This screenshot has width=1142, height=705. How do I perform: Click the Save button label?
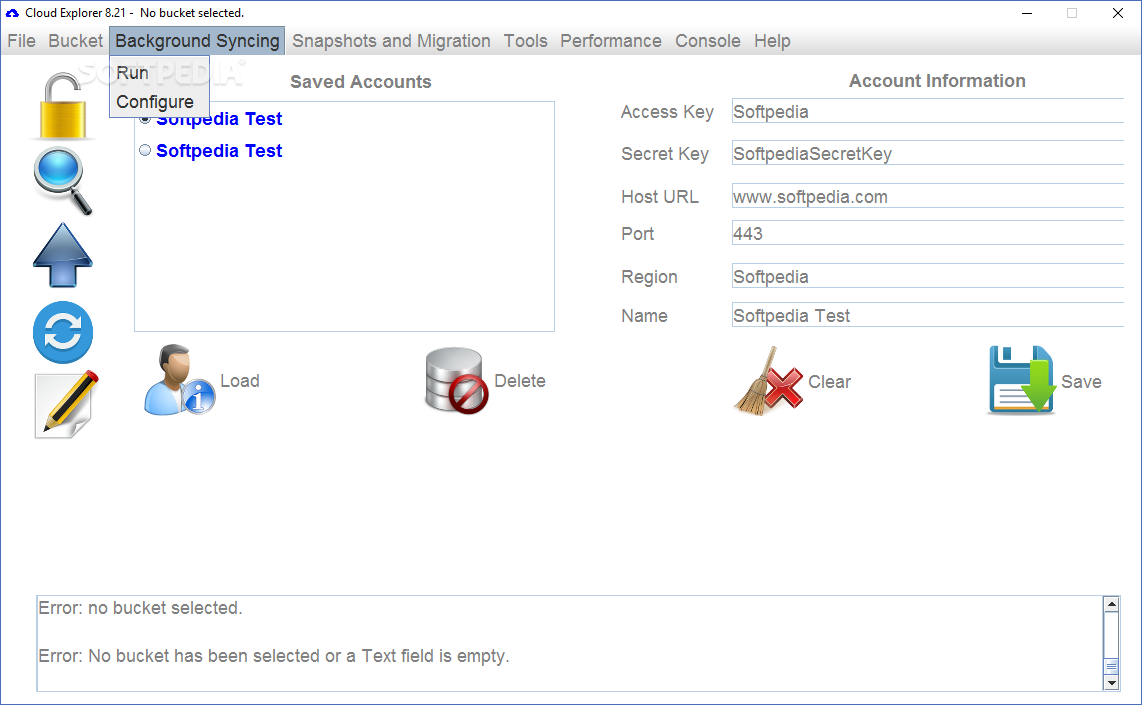tap(1081, 382)
